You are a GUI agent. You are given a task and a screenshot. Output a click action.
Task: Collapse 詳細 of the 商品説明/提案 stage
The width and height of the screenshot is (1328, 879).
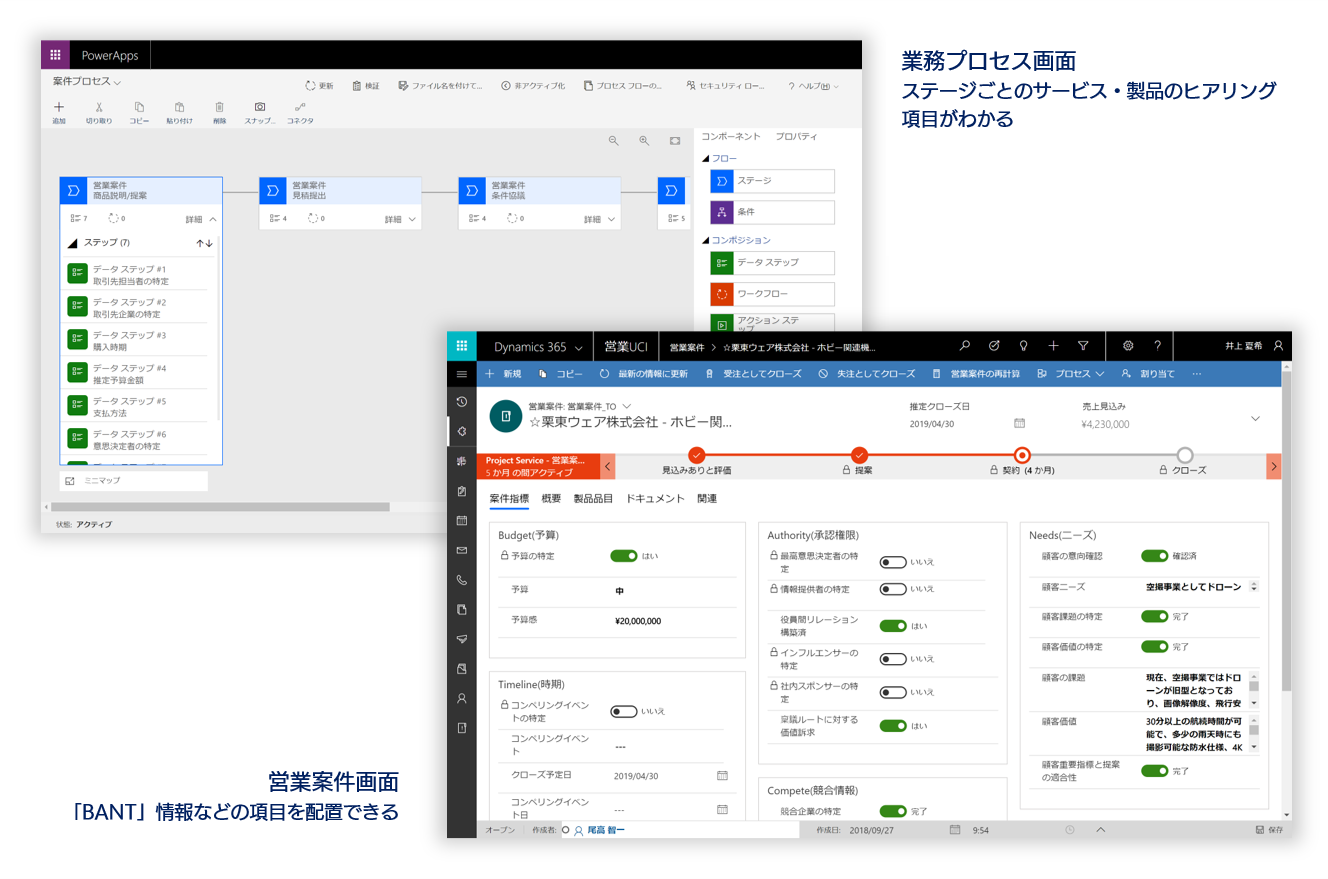tap(201, 218)
